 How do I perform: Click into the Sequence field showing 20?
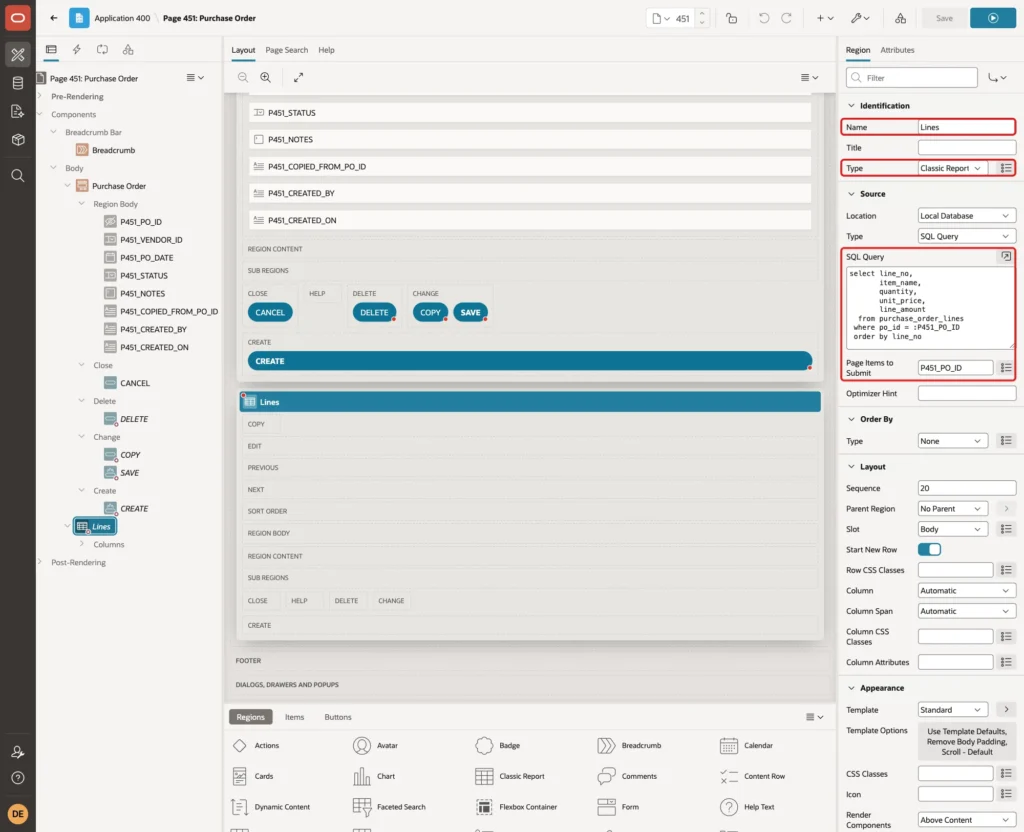coord(967,488)
